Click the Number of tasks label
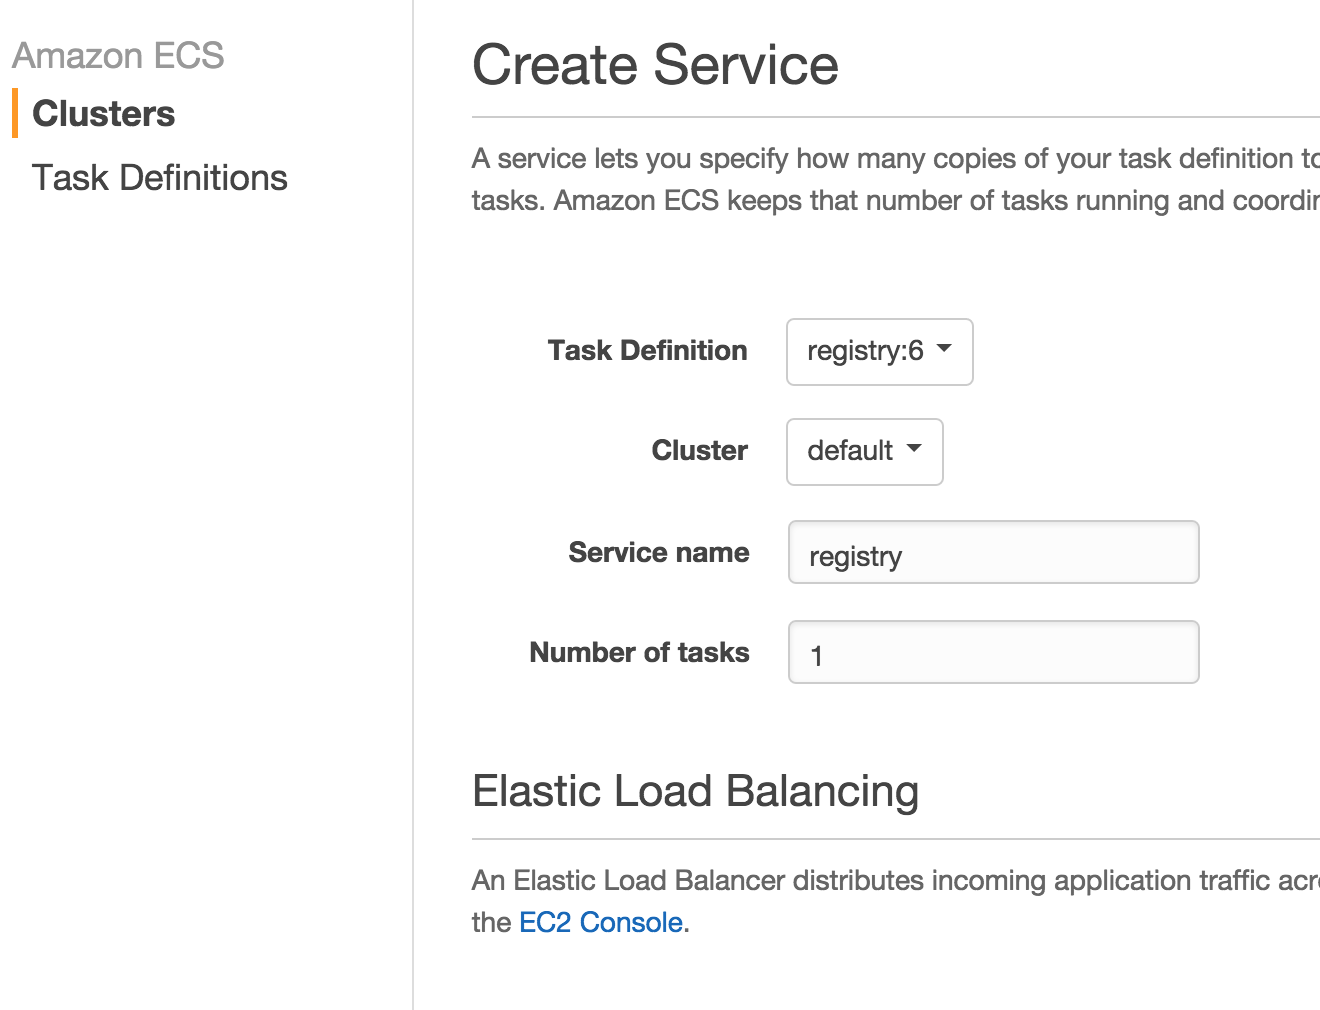The height and width of the screenshot is (1010, 1320). click(639, 651)
